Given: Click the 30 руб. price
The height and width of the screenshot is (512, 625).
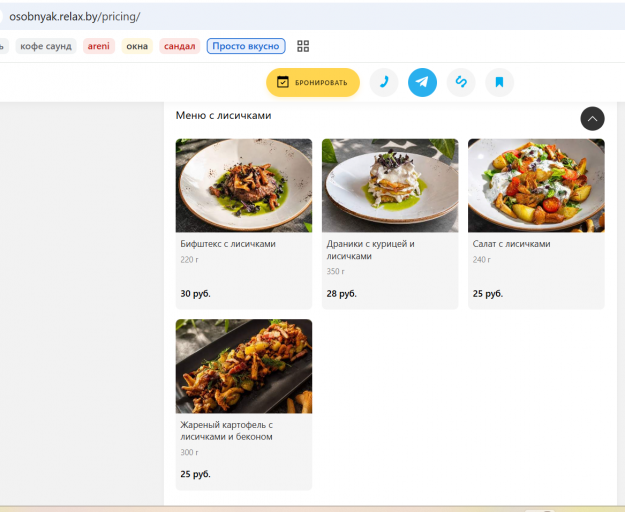Looking at the screenshot, I should coord(195,294).
